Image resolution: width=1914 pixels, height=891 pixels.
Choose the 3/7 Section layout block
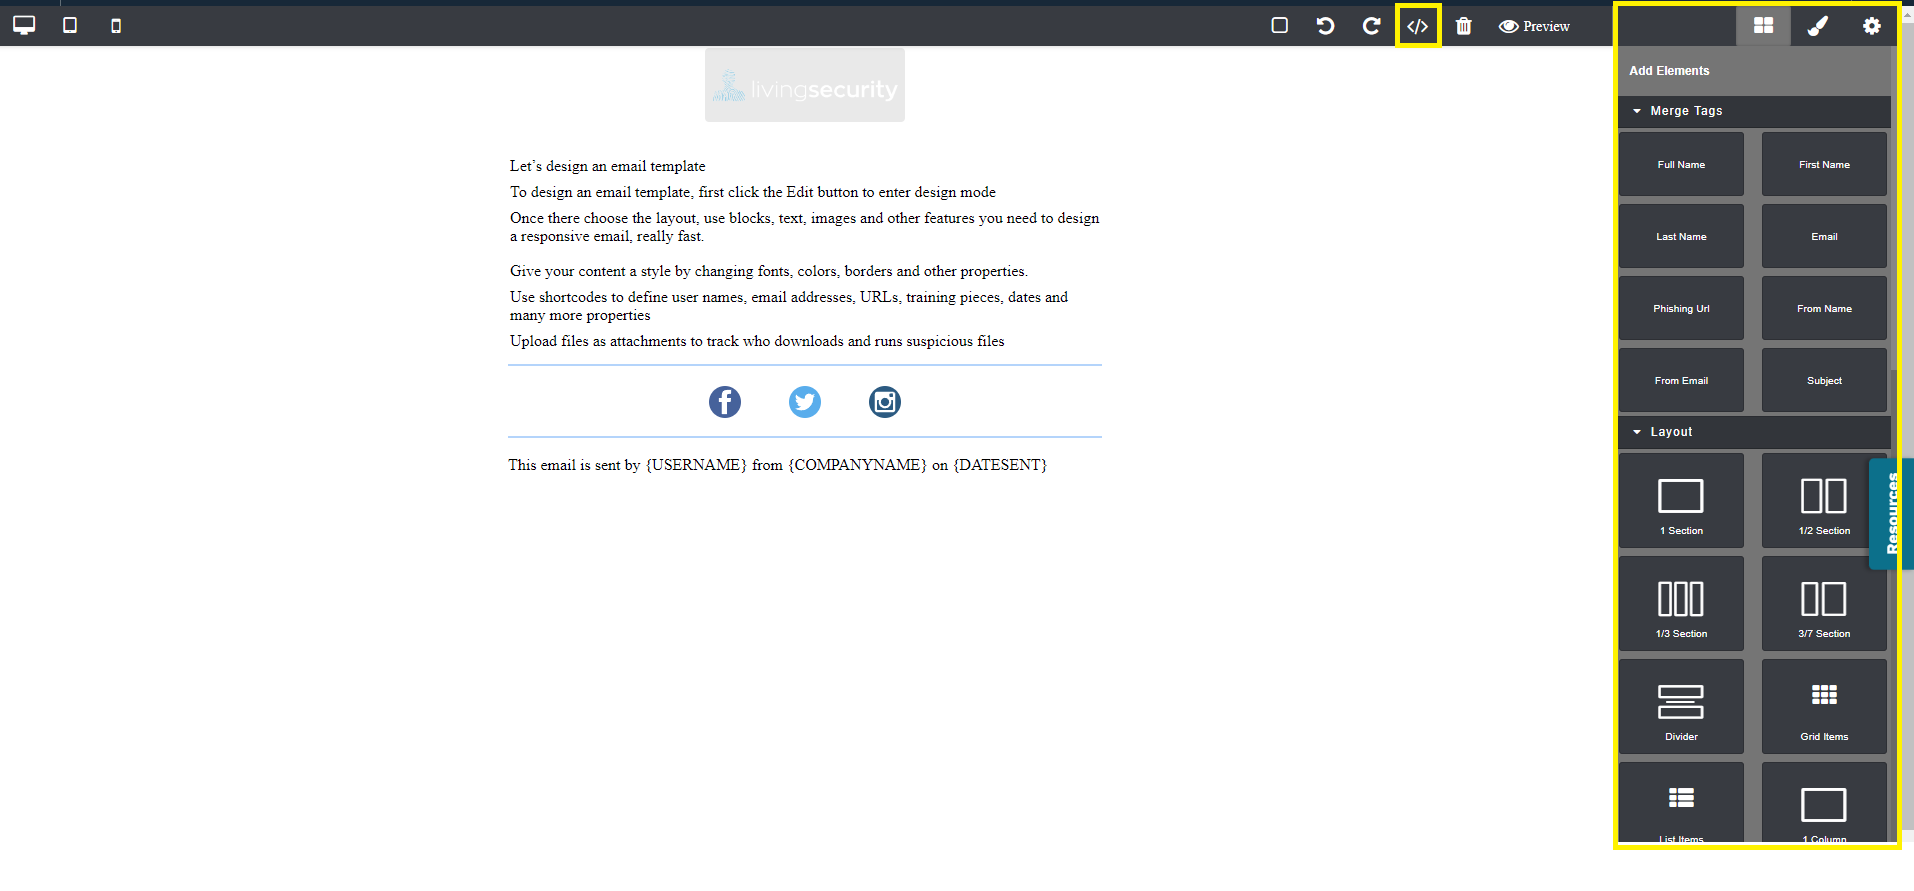pyautogui.click(x=1824, y=604)
